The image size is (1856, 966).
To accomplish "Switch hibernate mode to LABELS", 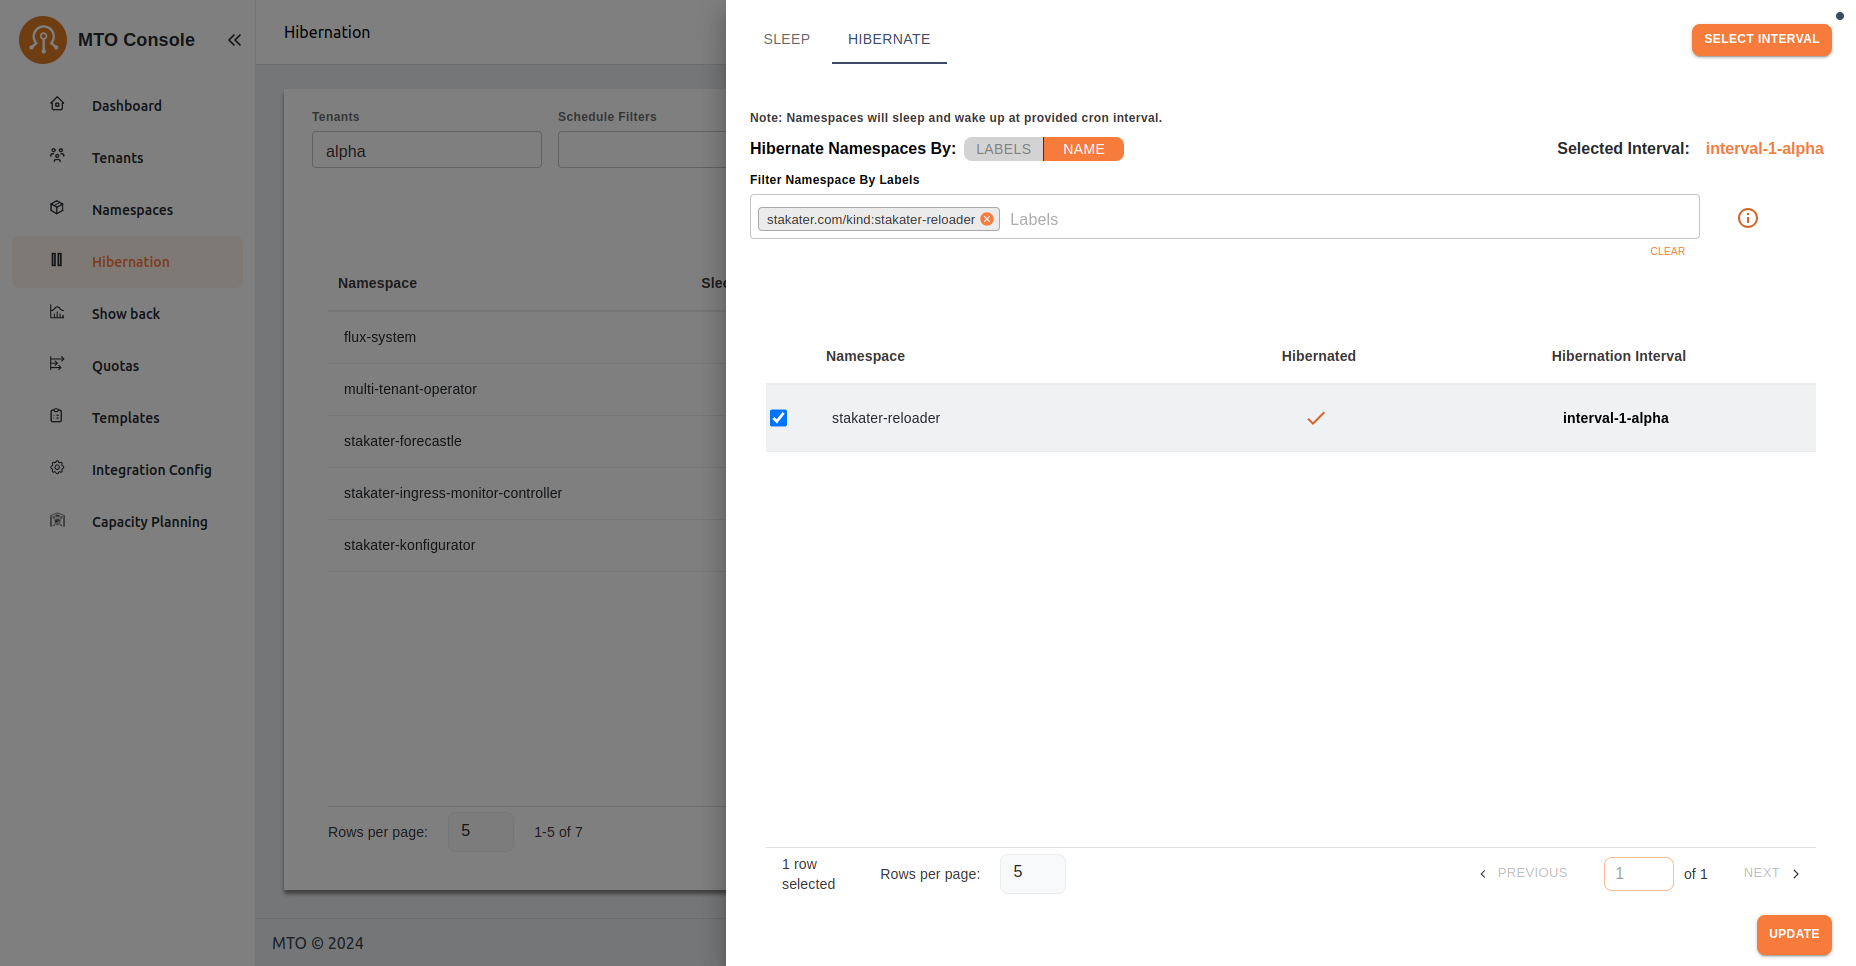I will (x=1003, y=149).
